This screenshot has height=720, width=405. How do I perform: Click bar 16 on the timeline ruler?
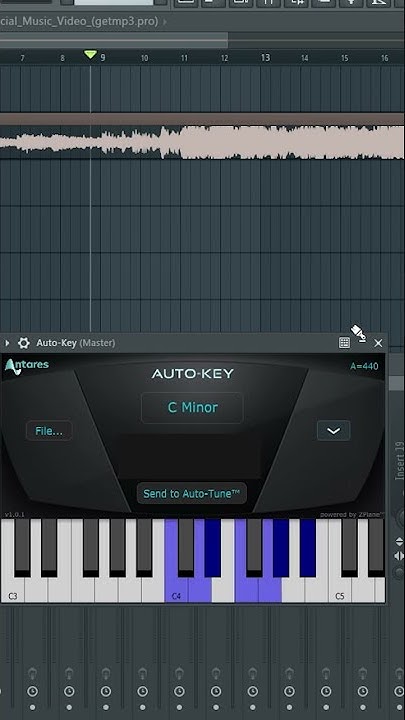(384, 58)
